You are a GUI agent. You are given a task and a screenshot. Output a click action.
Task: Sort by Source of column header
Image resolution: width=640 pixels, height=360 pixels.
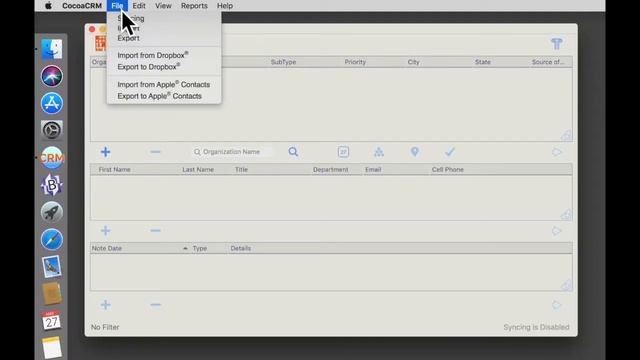click(548, 62)
